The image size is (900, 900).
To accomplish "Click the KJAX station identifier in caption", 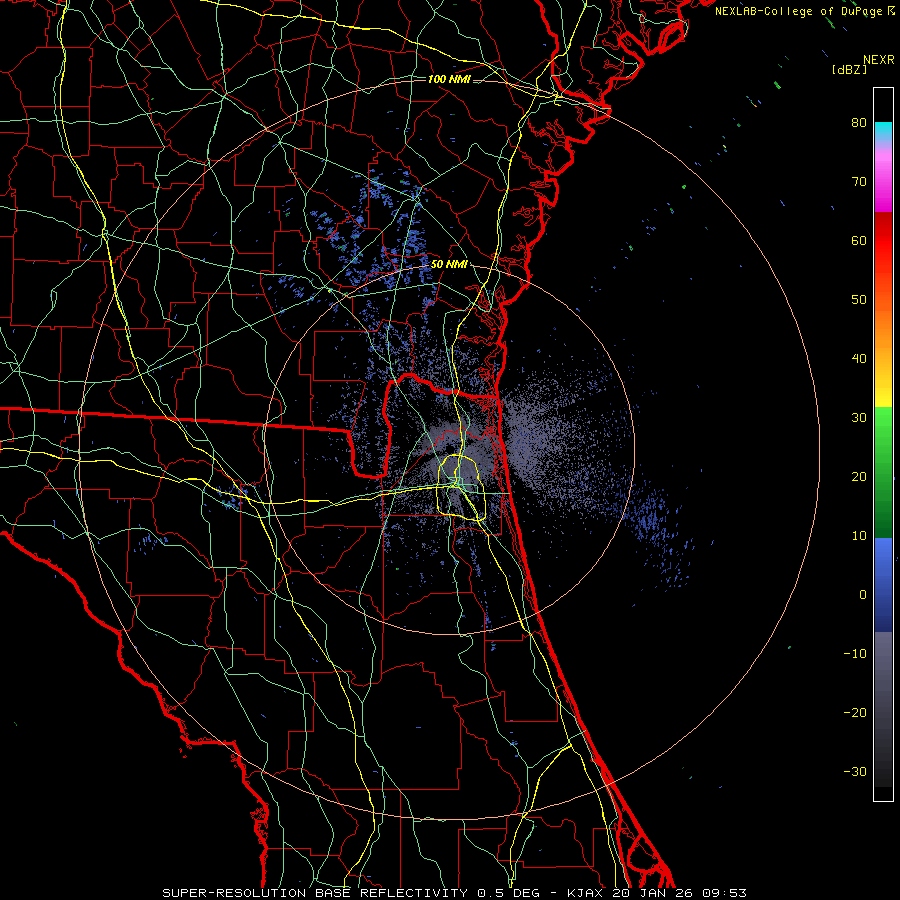I will (587, 893).
